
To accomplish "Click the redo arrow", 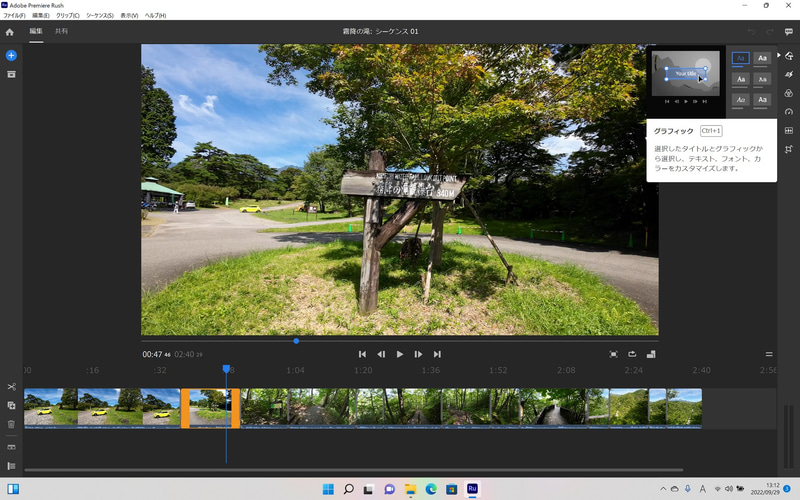I will click(x=770, y=32).
